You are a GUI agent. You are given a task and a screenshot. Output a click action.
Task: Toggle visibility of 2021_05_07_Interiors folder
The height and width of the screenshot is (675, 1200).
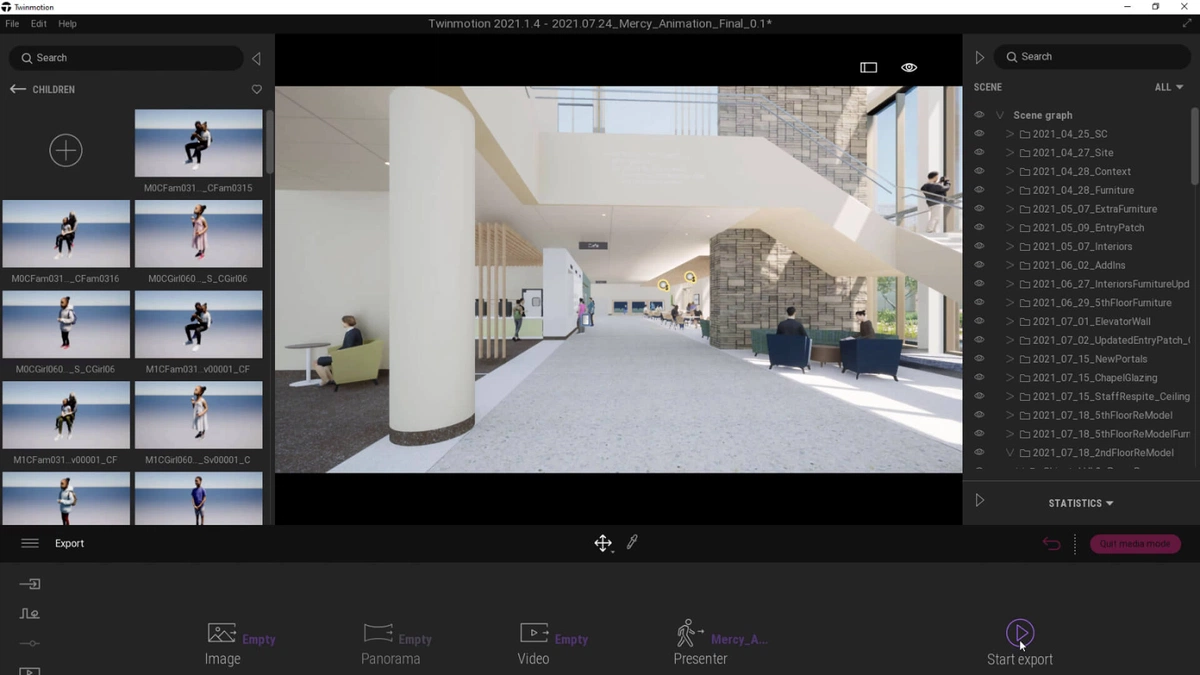979,246
